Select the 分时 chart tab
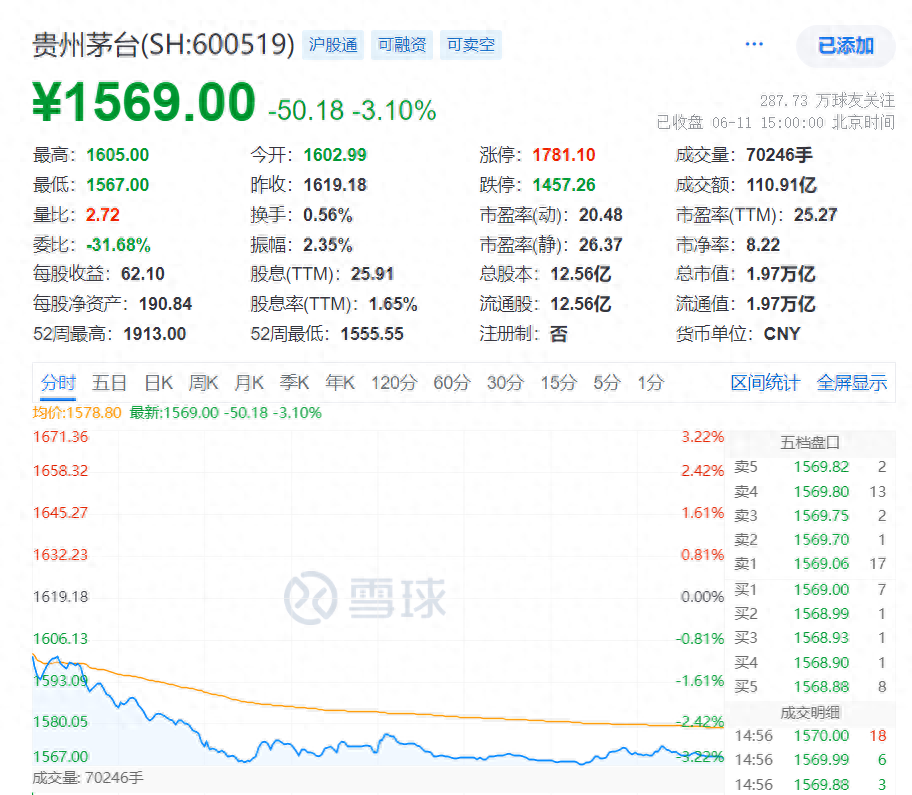 click(58, 383)
